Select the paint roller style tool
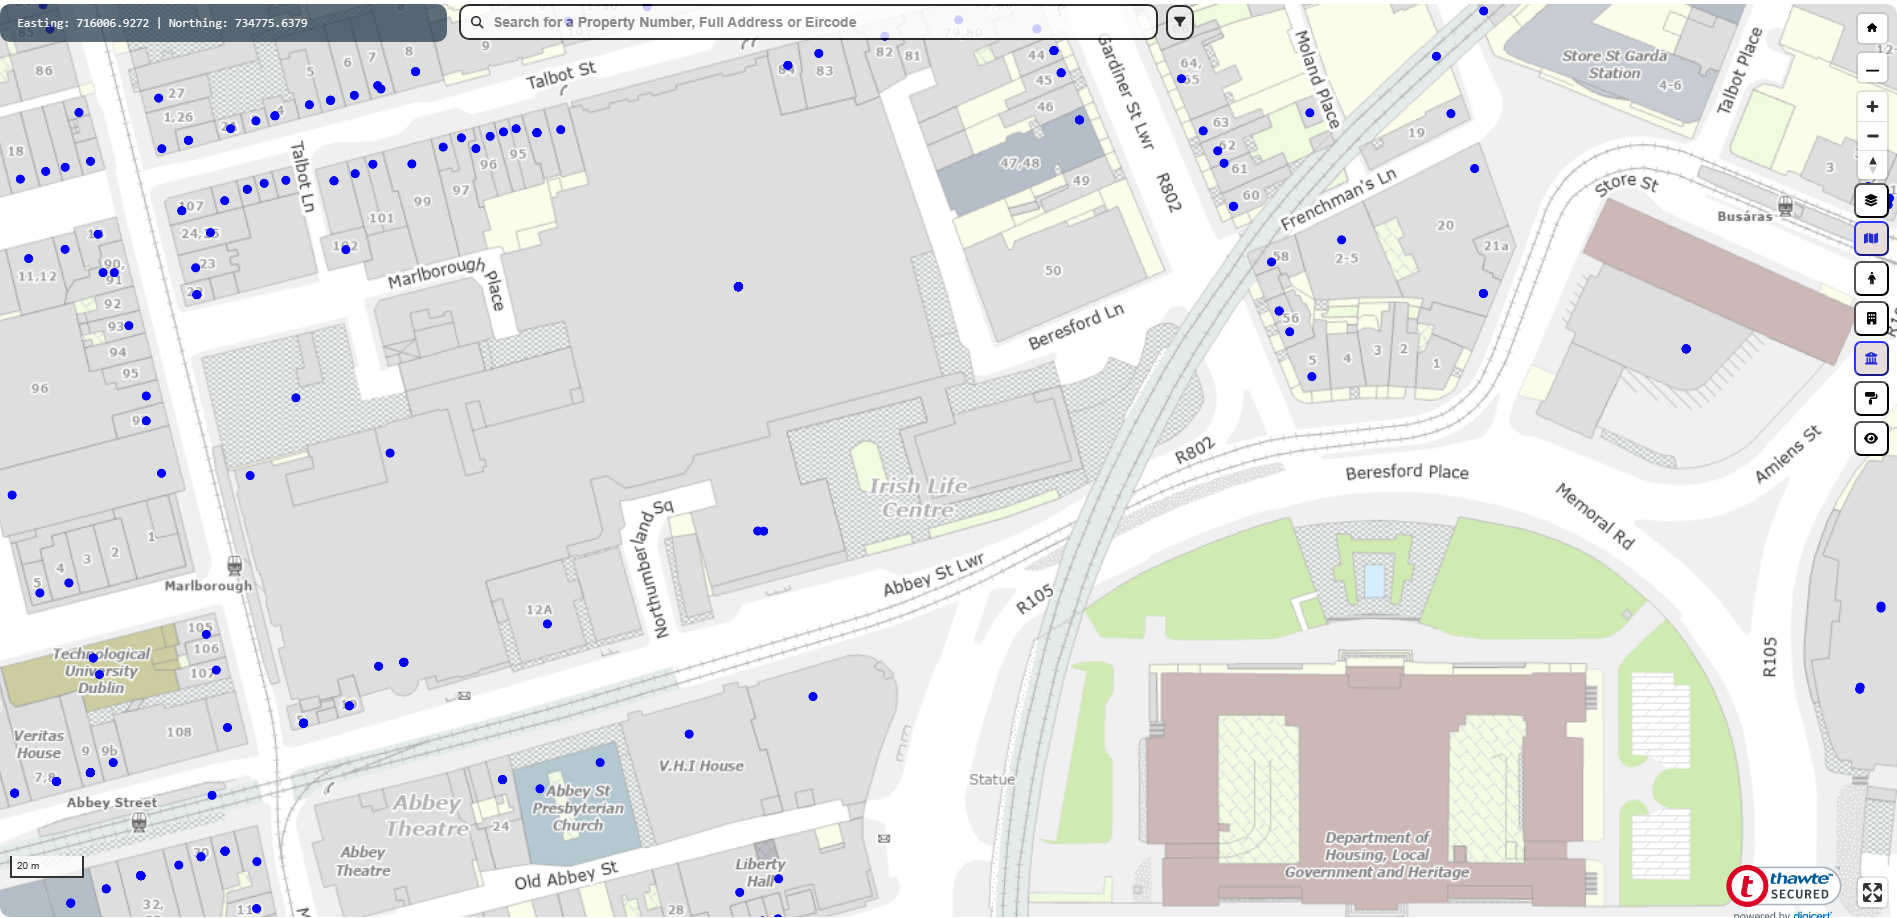Screen dimensions: 1897x918 click(1871, 398)
